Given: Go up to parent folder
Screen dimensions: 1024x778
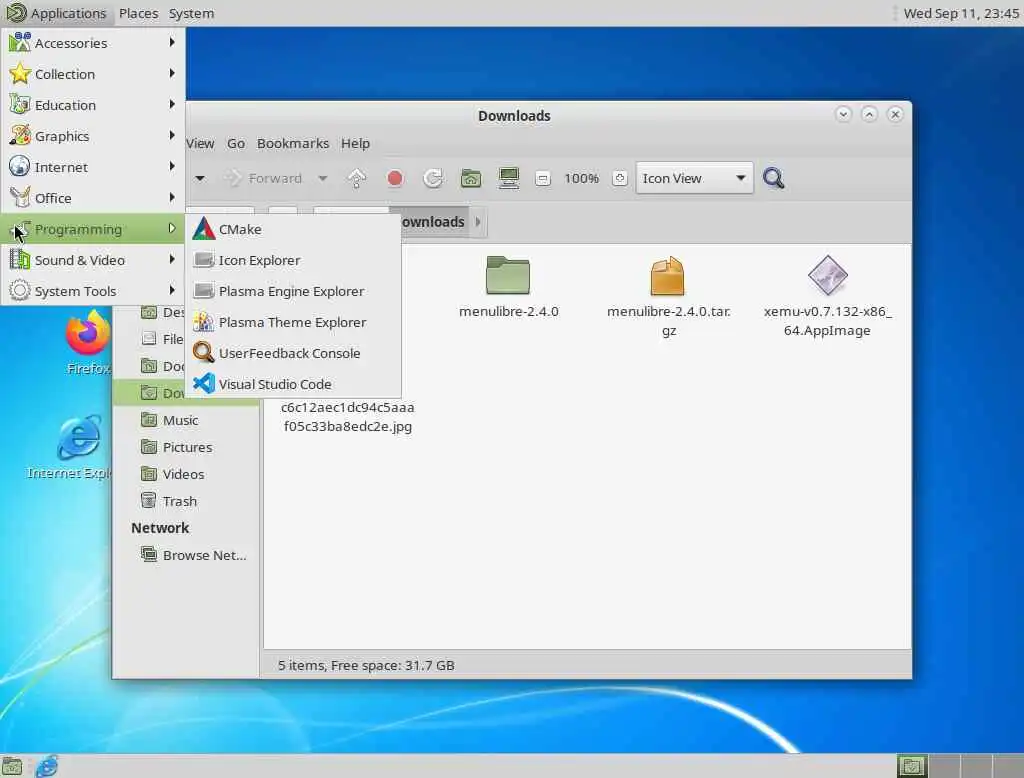Looking at the screenshot, I should point(357,178).
